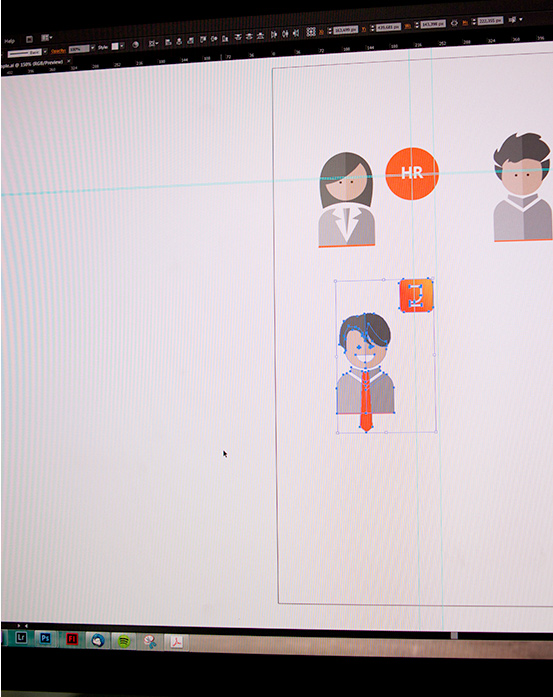Image resolution: width=553 pixels, height=697 pixels.
Task: Click the reference point grid icon
Action: point(311,32)
